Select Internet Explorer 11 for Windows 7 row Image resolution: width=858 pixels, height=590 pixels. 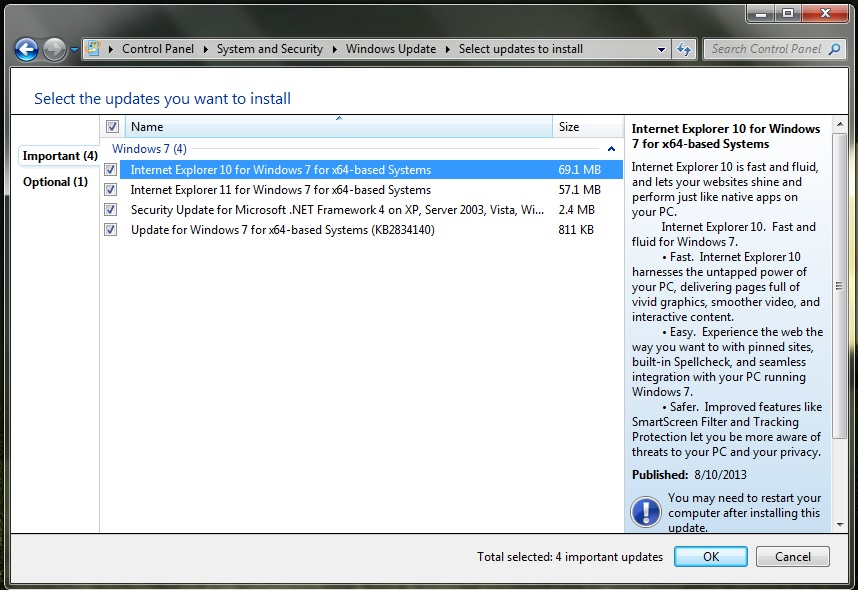(x=371, y=189)
